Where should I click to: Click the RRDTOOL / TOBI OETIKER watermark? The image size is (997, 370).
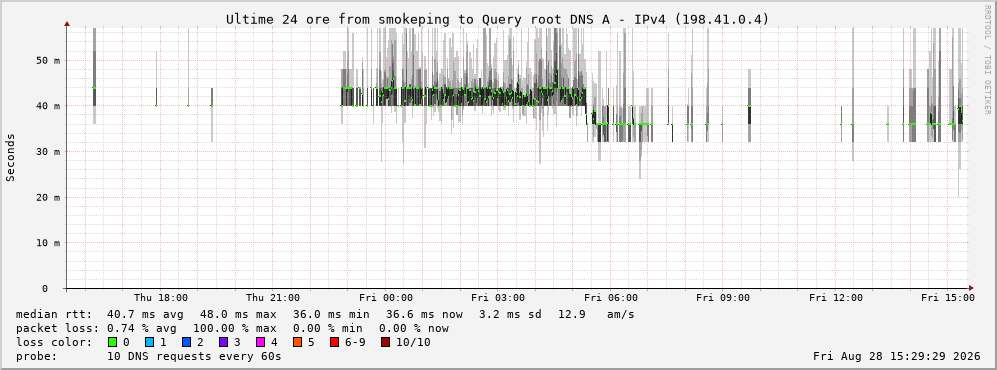pyautogui.click(x=987, y=60)
